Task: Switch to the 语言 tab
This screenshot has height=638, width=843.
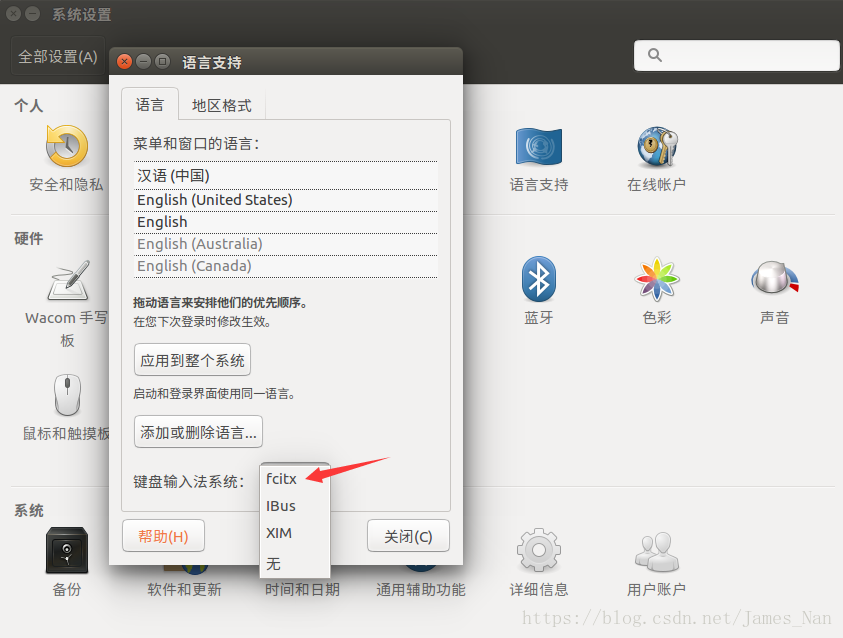Action: (x=150, y=104)
